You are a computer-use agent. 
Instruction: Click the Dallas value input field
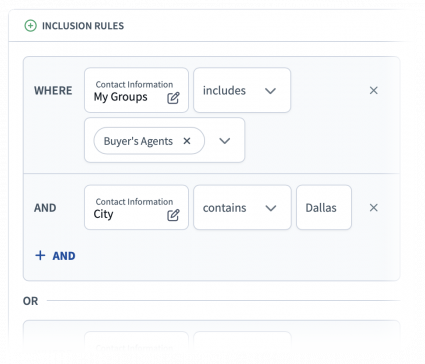(324, 207)
